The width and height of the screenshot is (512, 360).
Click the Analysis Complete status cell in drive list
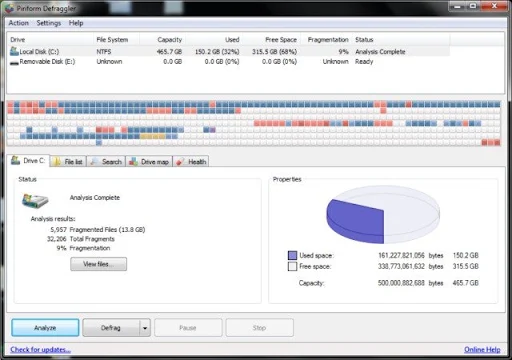coord(380,52)
